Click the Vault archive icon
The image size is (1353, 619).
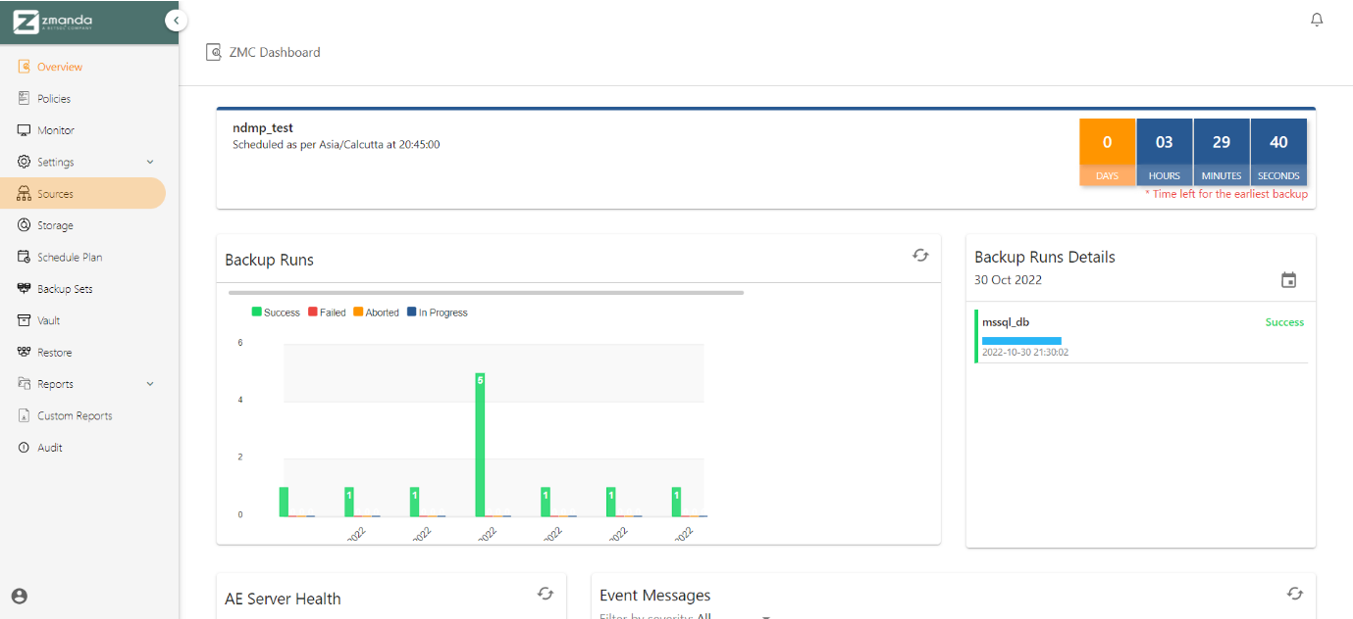(24, 320)
